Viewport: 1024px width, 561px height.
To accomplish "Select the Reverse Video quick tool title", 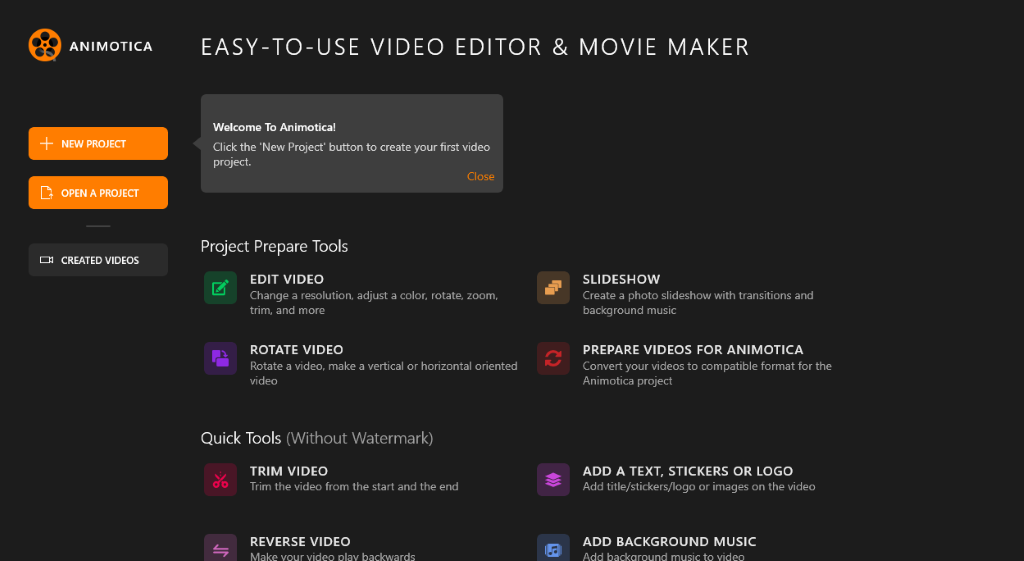I will point(300,541).
